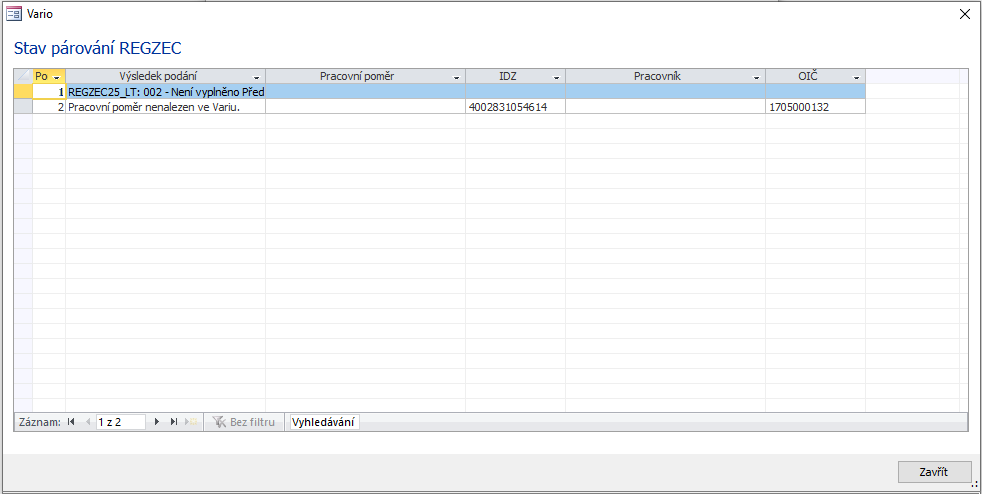Go to next record arrow
The height and width of the screenshot is (494, 982).
[157, 422]
